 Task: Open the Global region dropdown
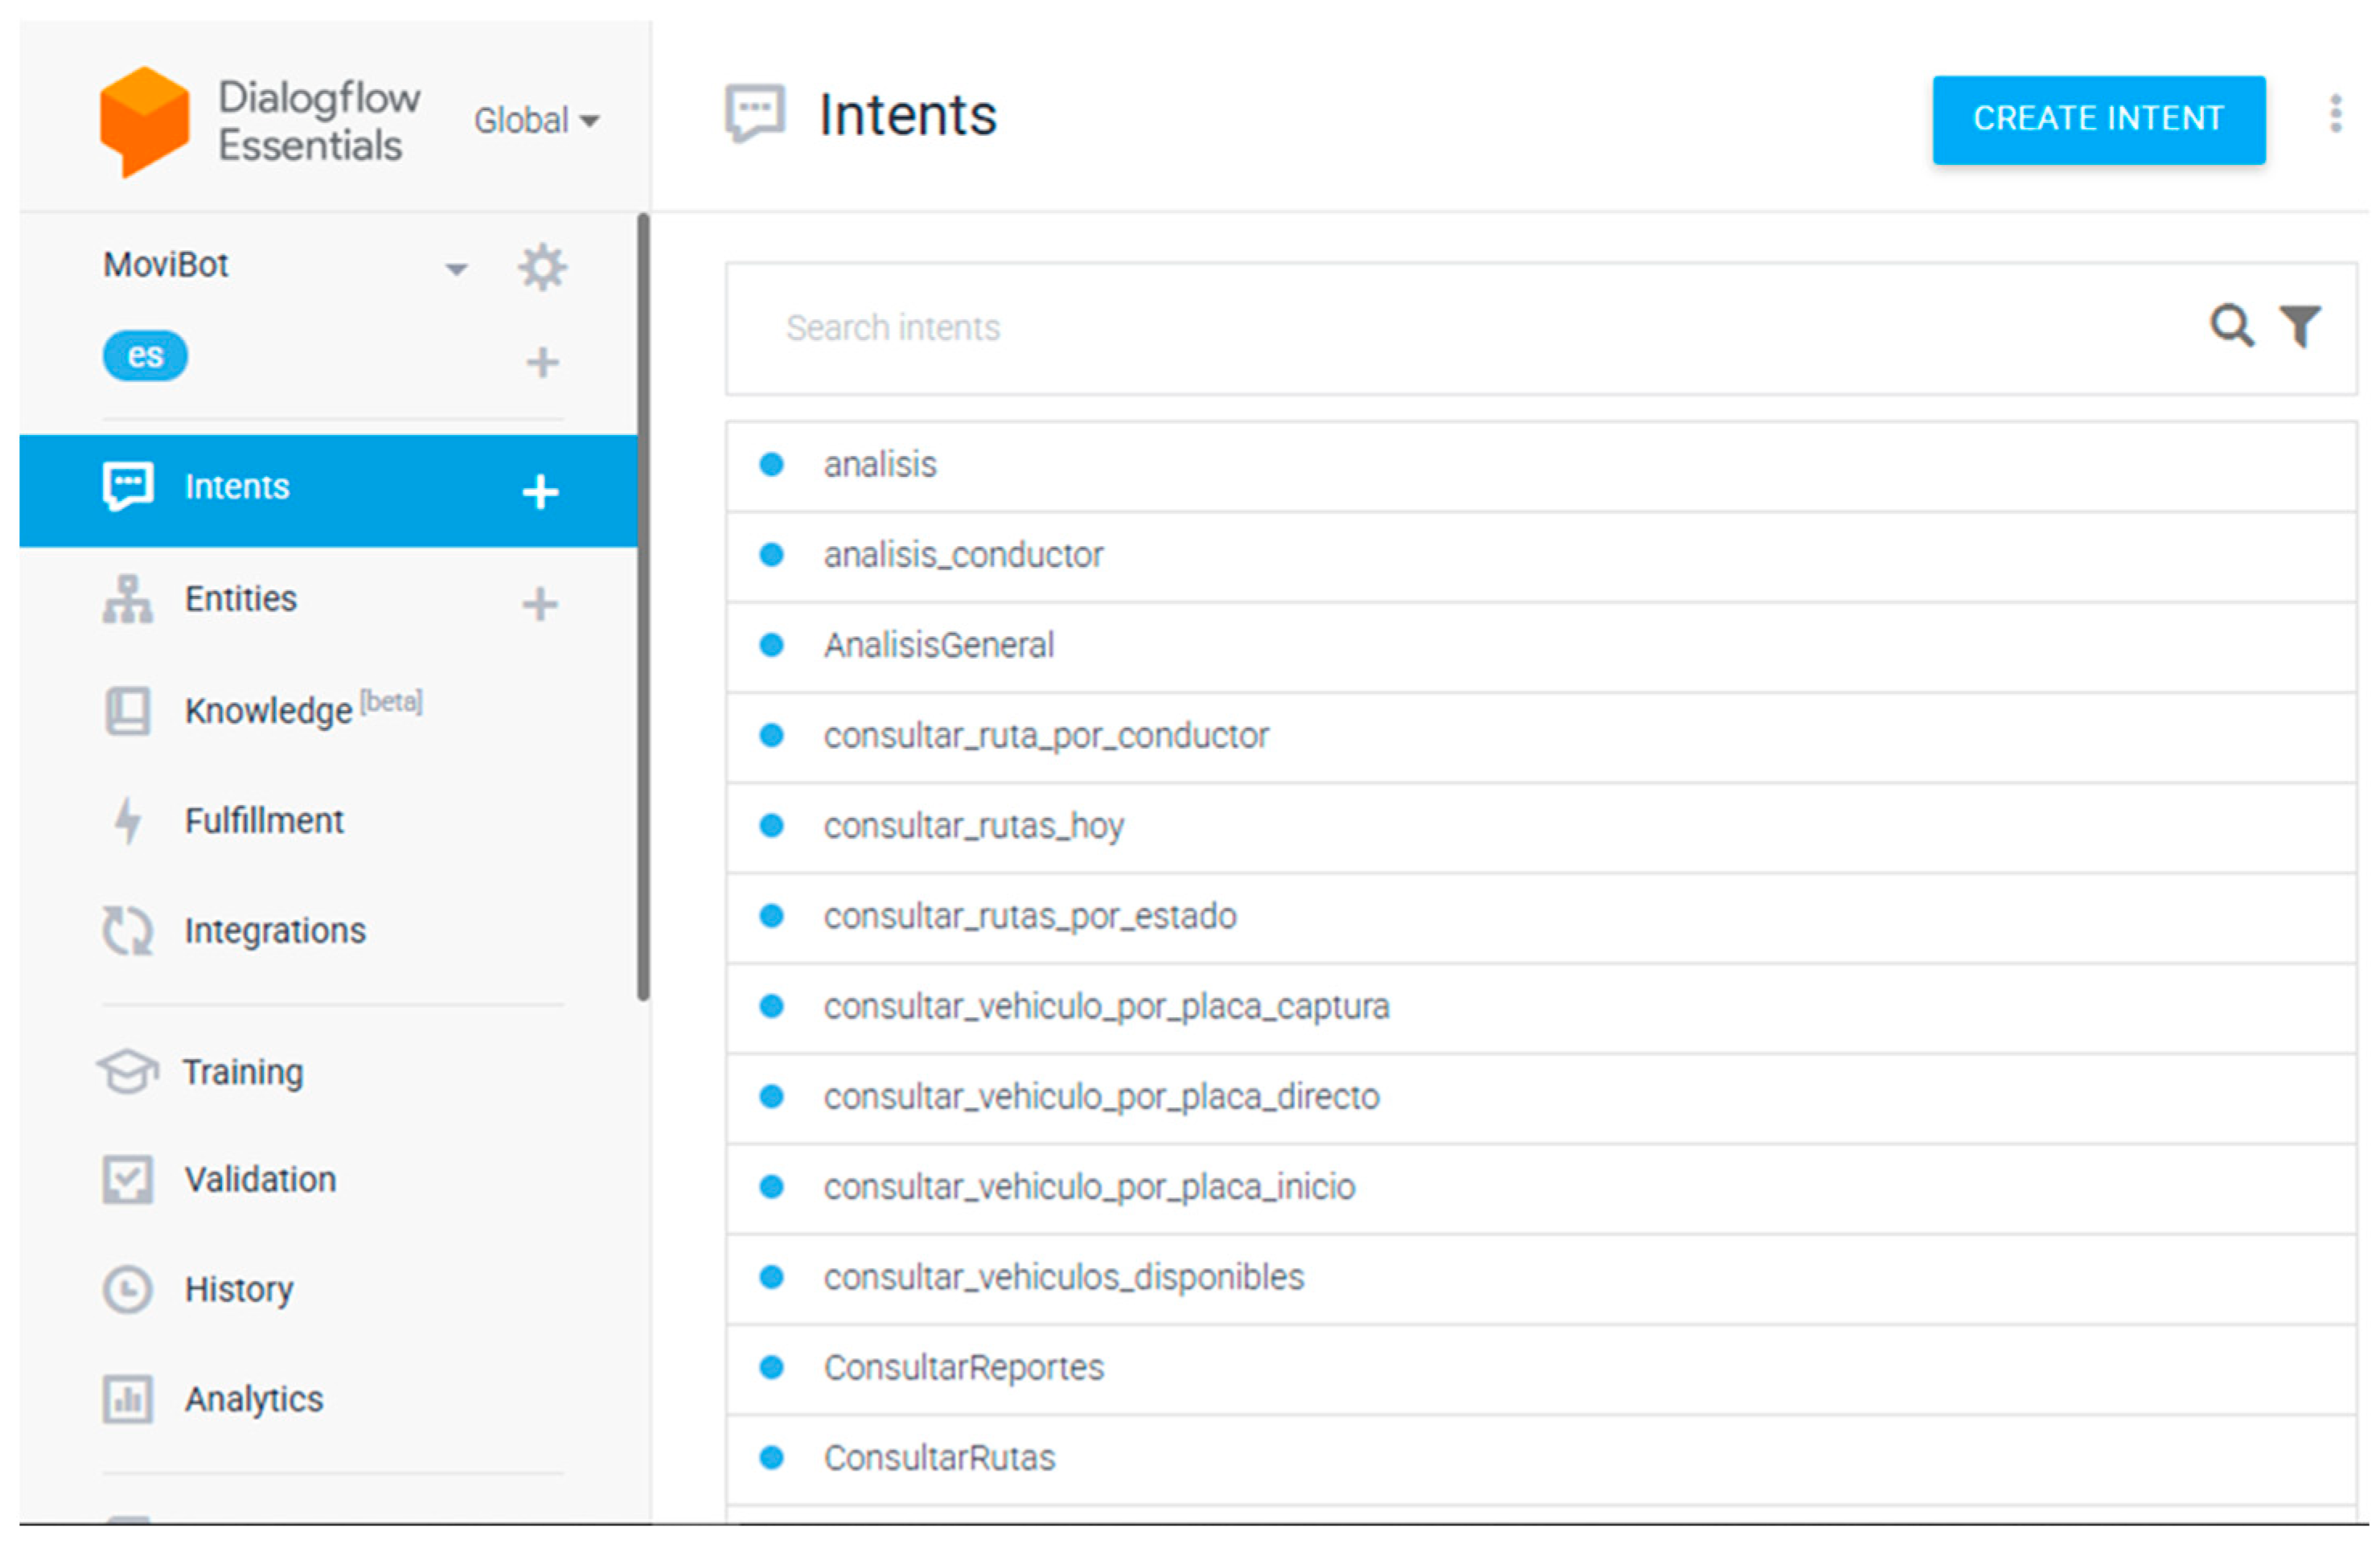(x=536, y=121)
